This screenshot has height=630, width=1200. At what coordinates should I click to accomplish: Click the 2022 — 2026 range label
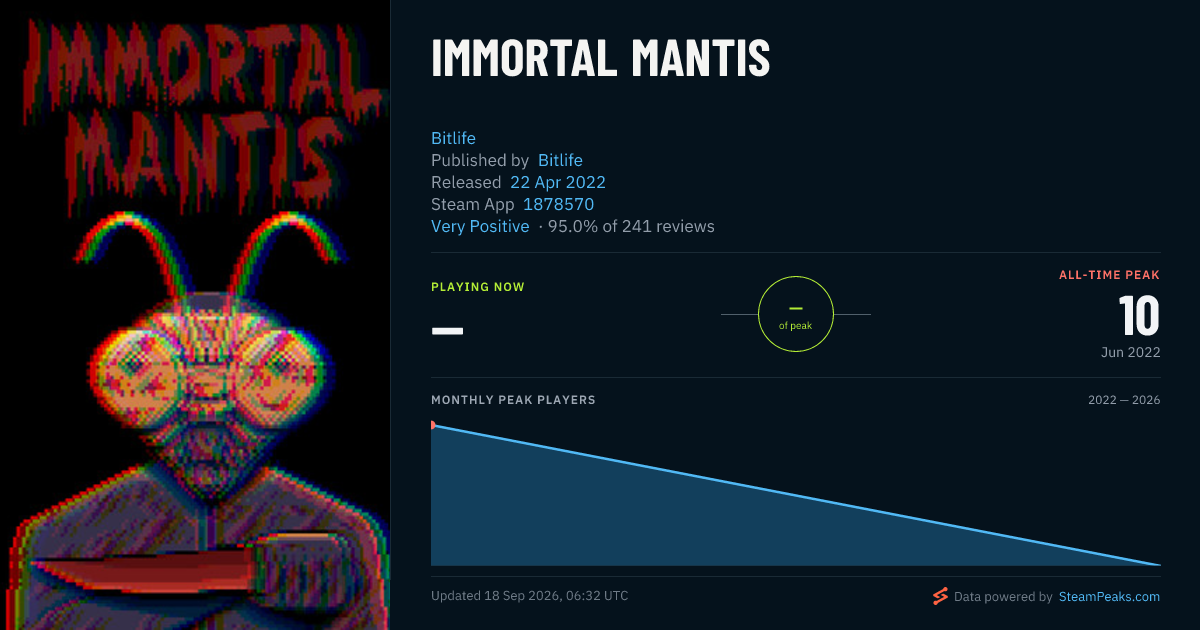(x=1124, y=400)
